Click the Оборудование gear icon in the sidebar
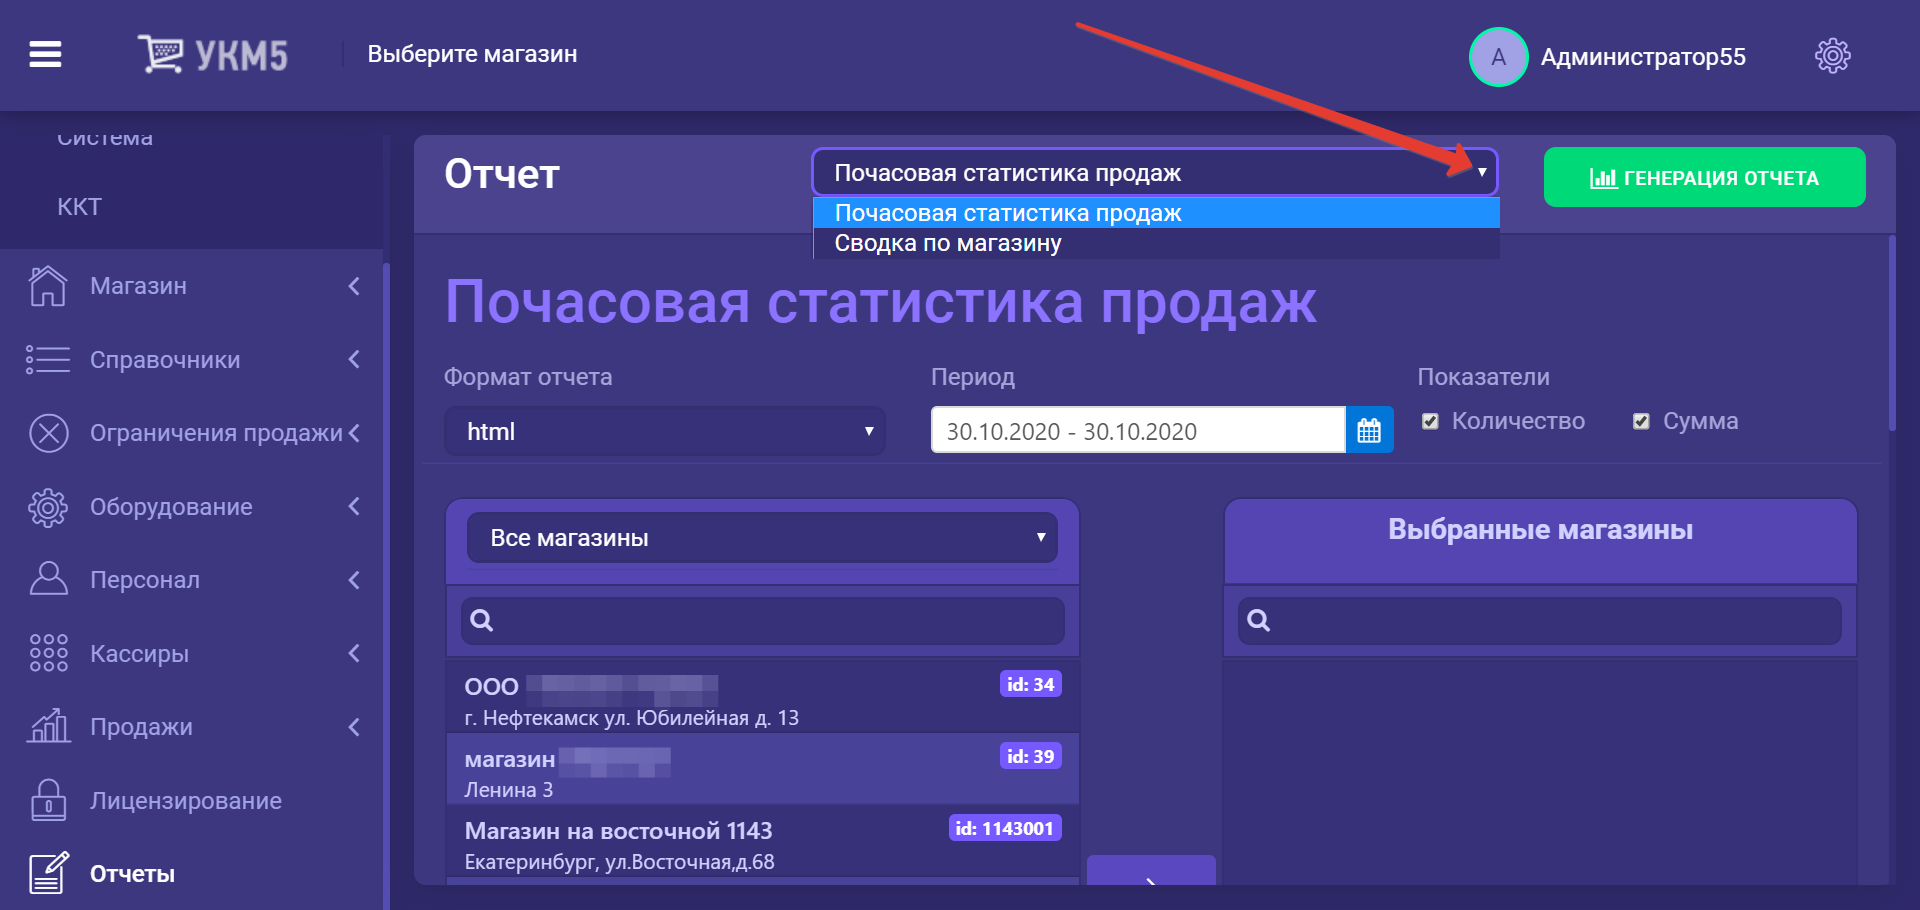 (47, 507)
